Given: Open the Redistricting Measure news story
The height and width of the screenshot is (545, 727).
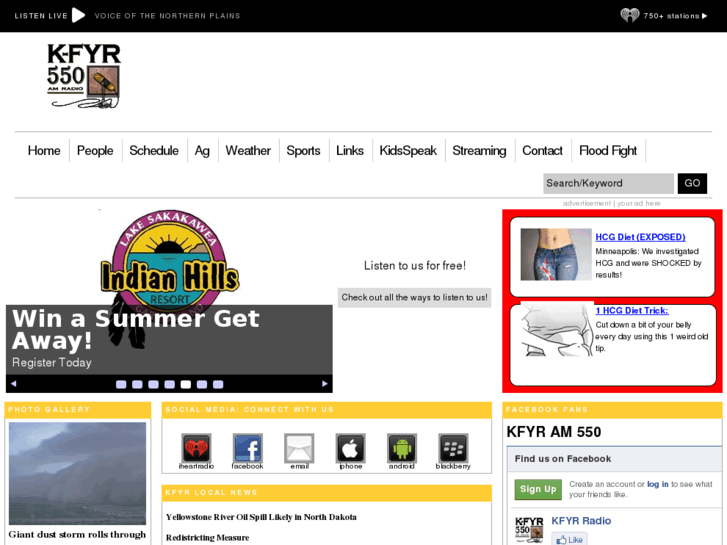Looking at the screenshot, I should [x=207, y=538].
